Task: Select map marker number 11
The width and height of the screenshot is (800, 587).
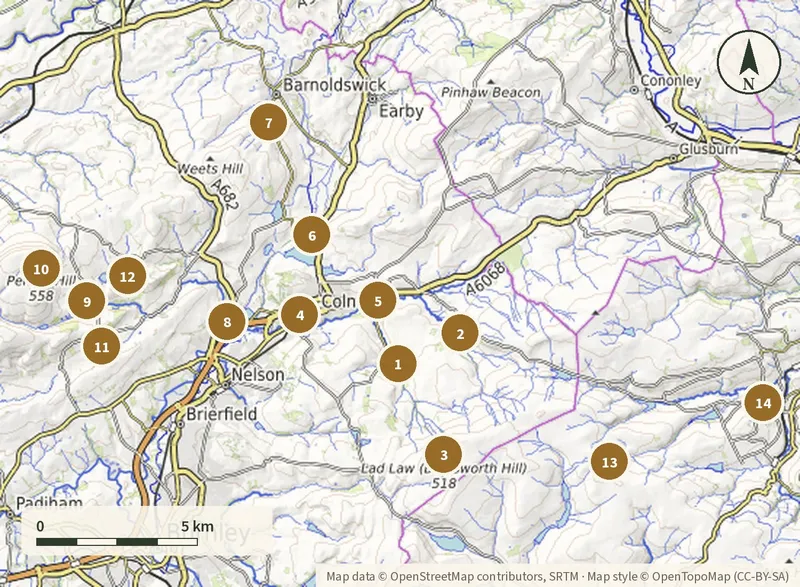Action: [102, 347]
